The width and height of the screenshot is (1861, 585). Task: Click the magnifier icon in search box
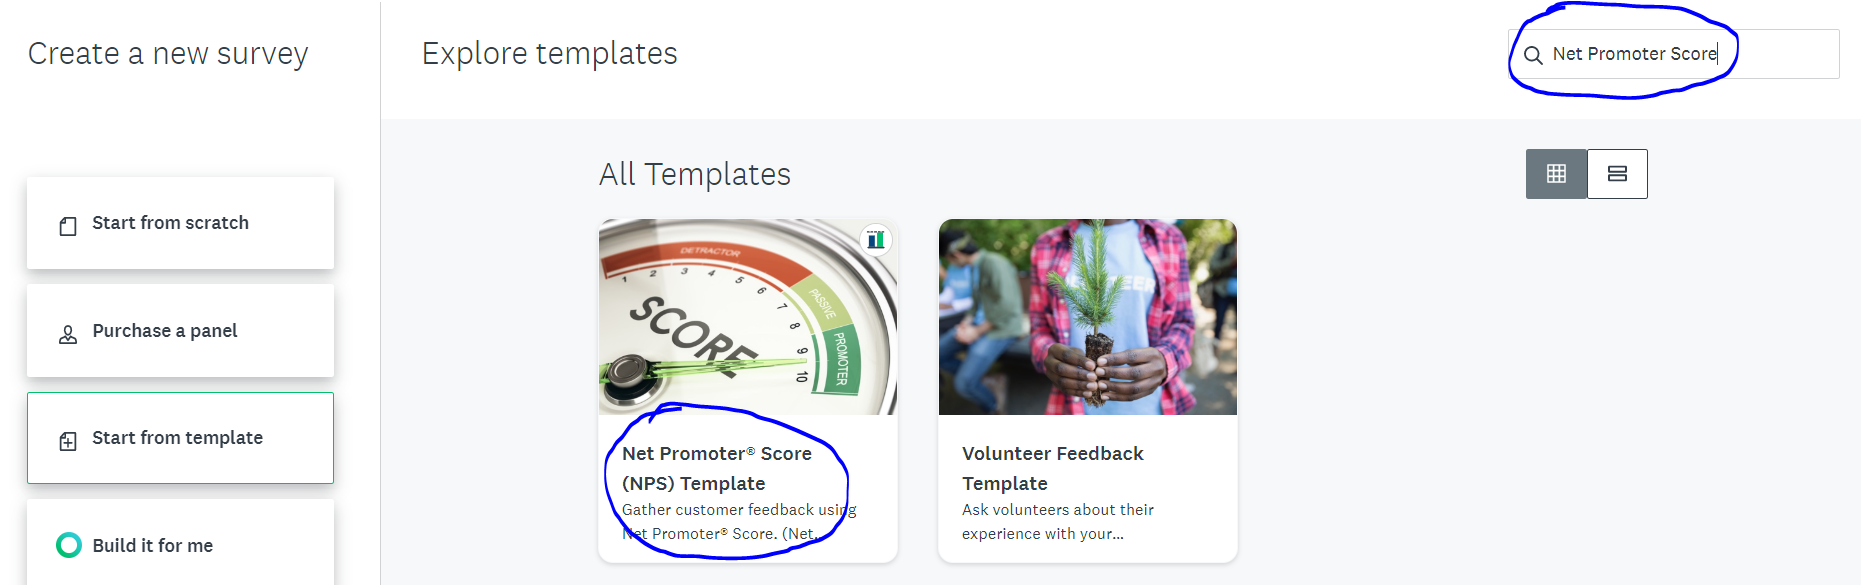[1533, 55]
